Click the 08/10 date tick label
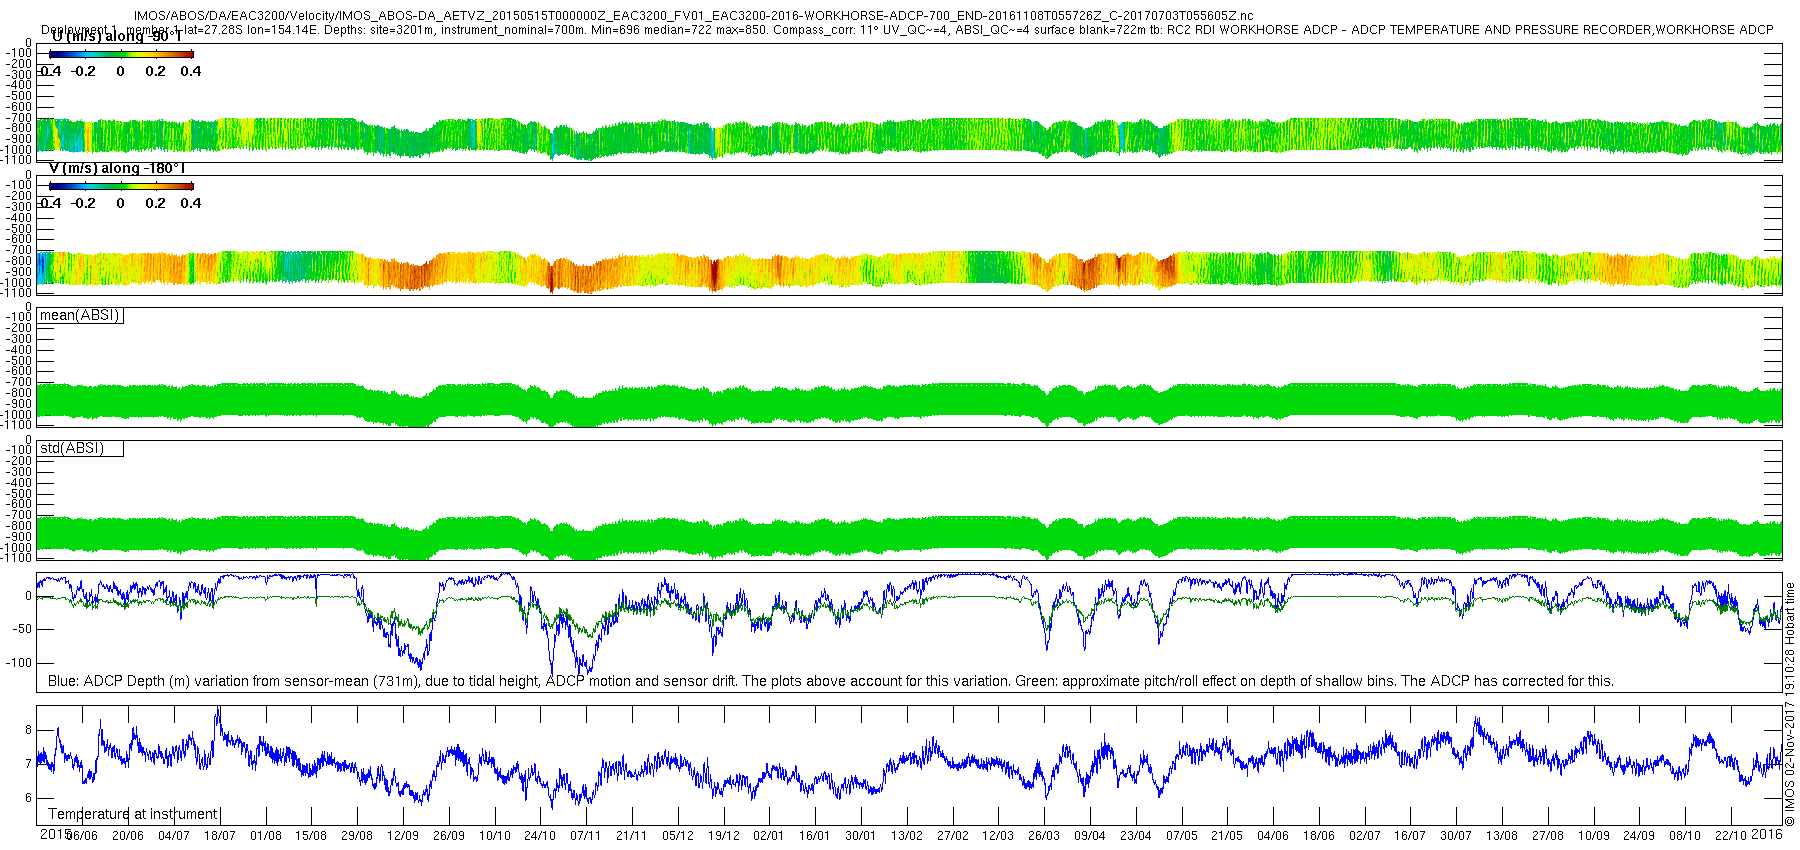 (1685, 836)
